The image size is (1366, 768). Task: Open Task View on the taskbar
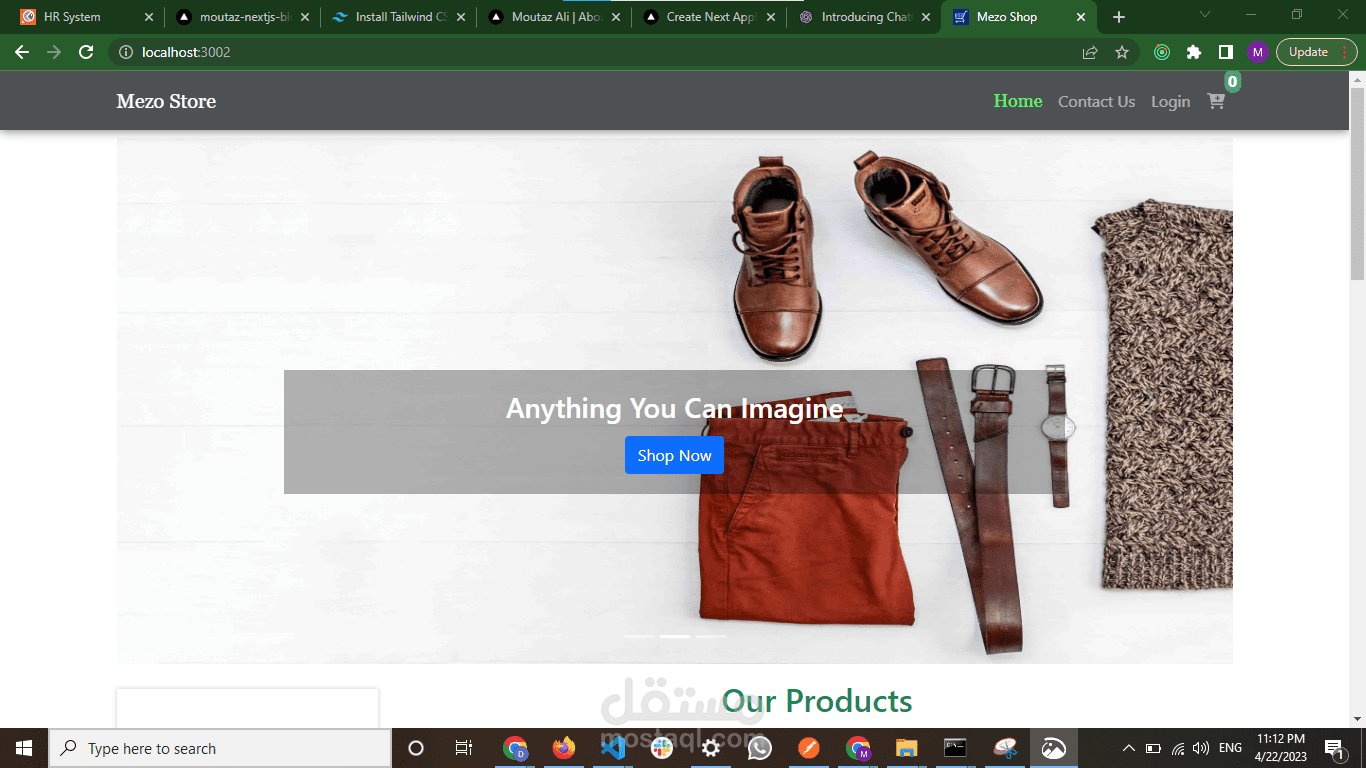(x=464, y=748)
